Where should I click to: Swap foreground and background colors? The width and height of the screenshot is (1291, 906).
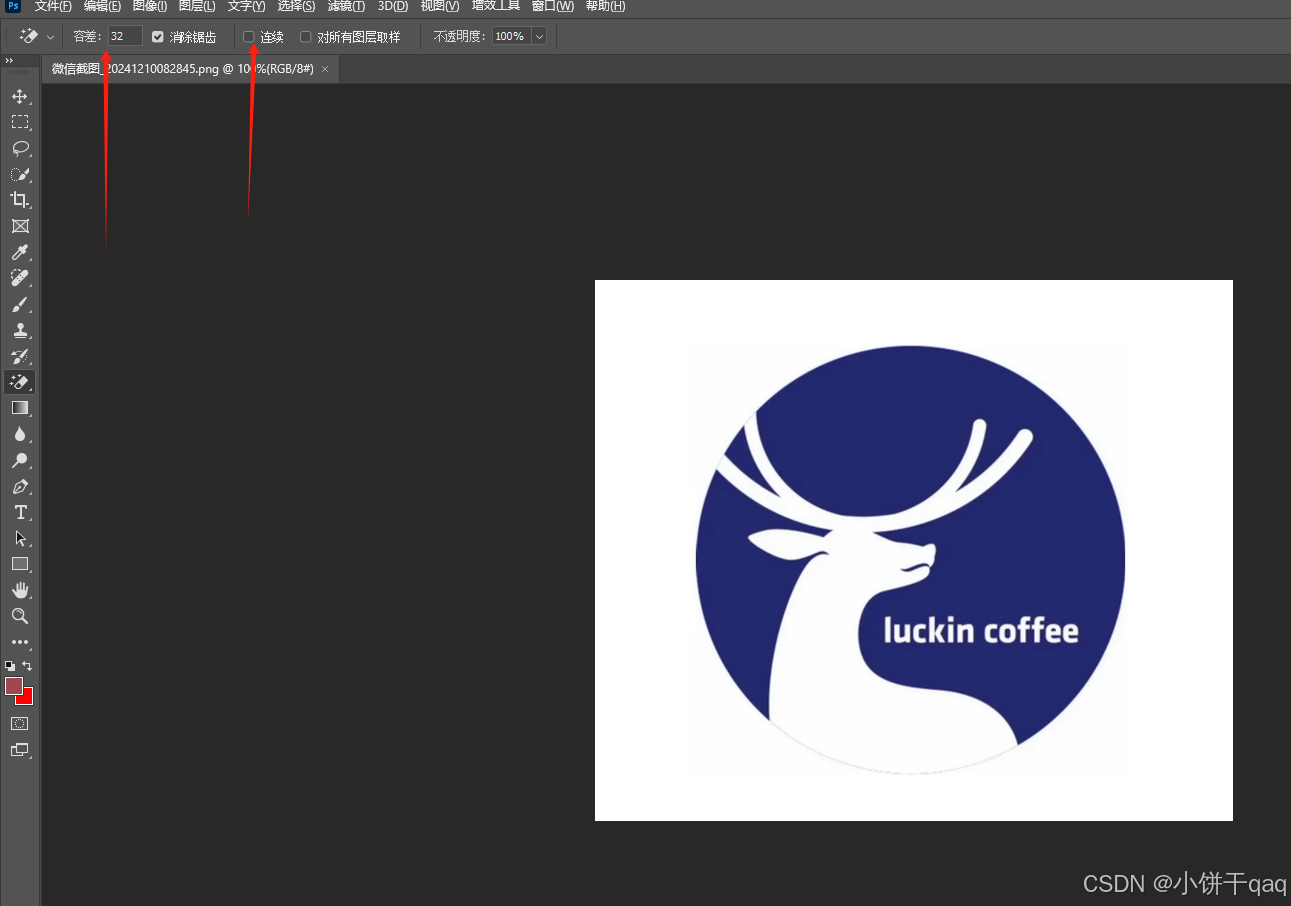27,665
